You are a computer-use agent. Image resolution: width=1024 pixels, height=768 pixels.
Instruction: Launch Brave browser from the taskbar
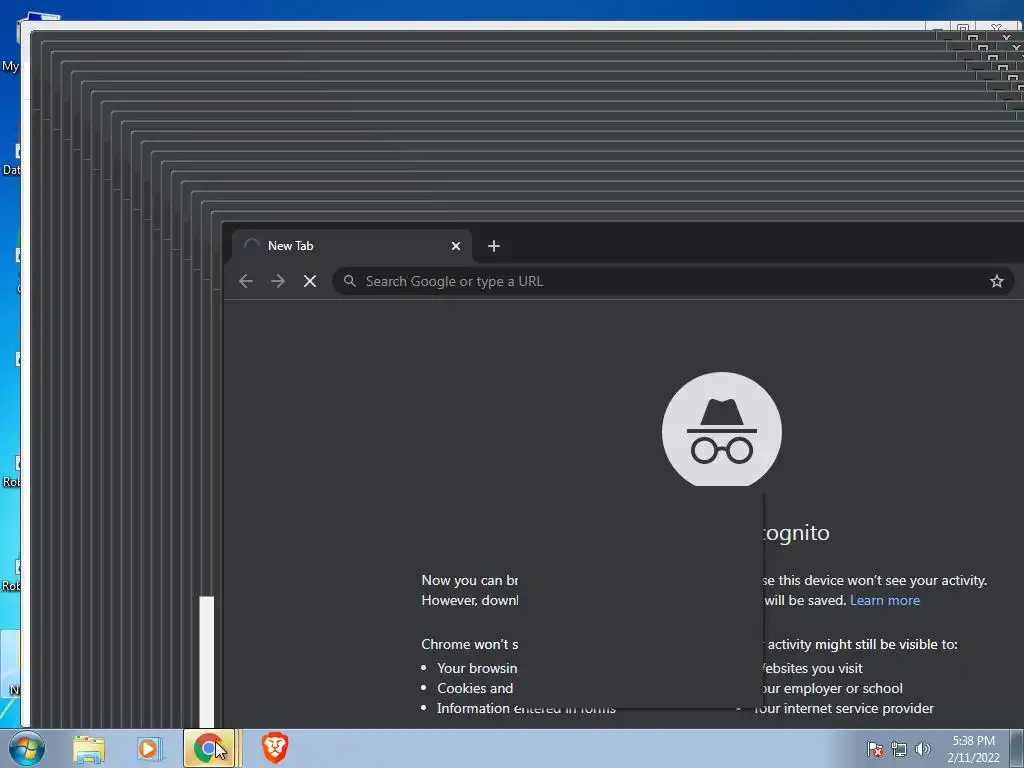[x=275, y=748]
